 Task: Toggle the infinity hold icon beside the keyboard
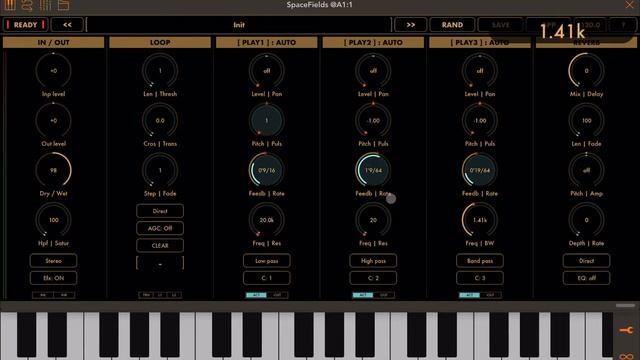pyautogui.click(x=626, y=356)
